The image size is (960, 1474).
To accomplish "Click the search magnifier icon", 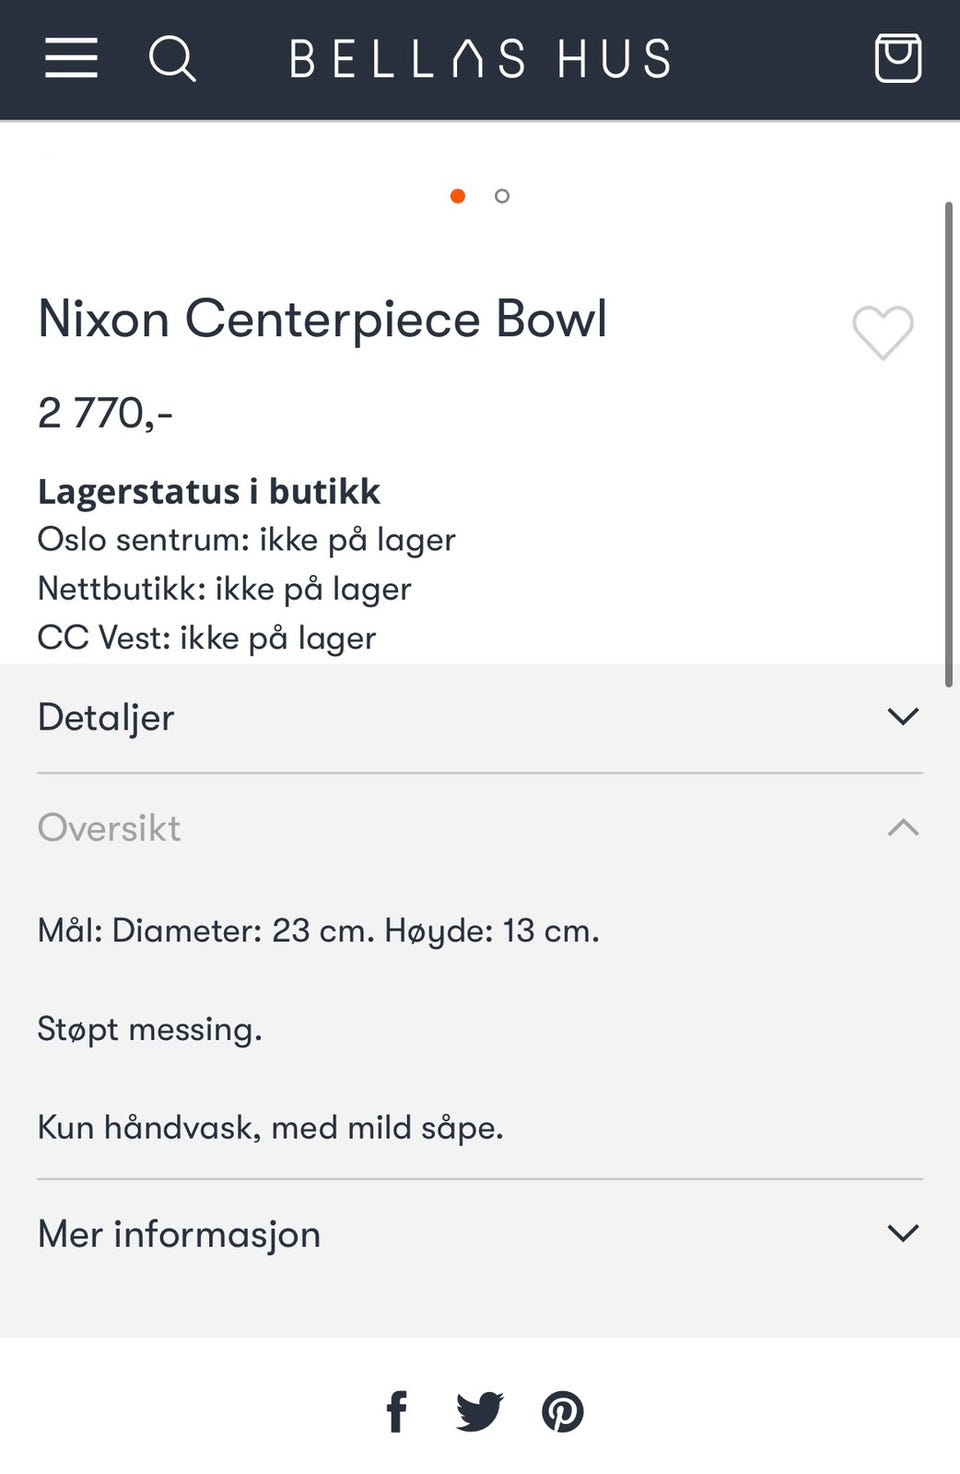I will [172, 58].
